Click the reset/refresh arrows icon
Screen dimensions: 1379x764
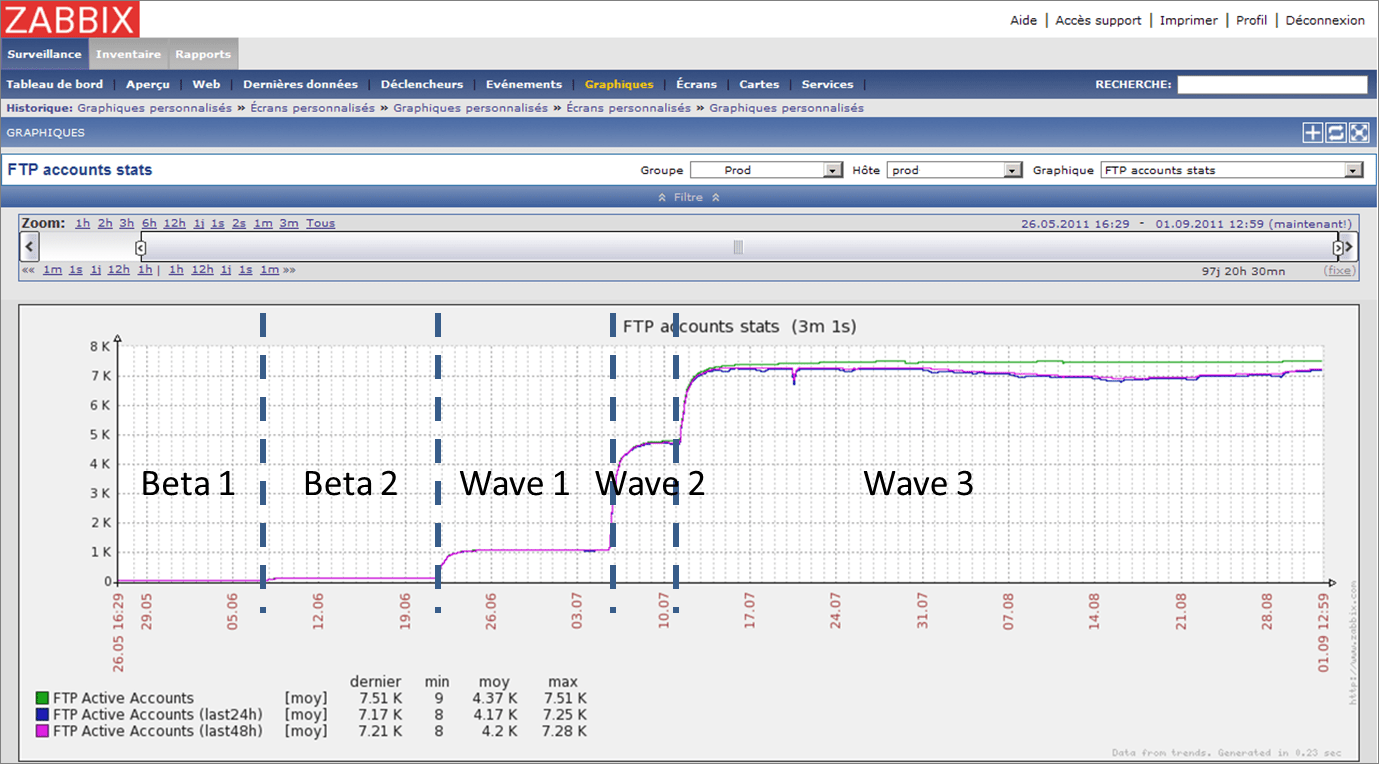pyautogui.click(x=1335, y=133)
